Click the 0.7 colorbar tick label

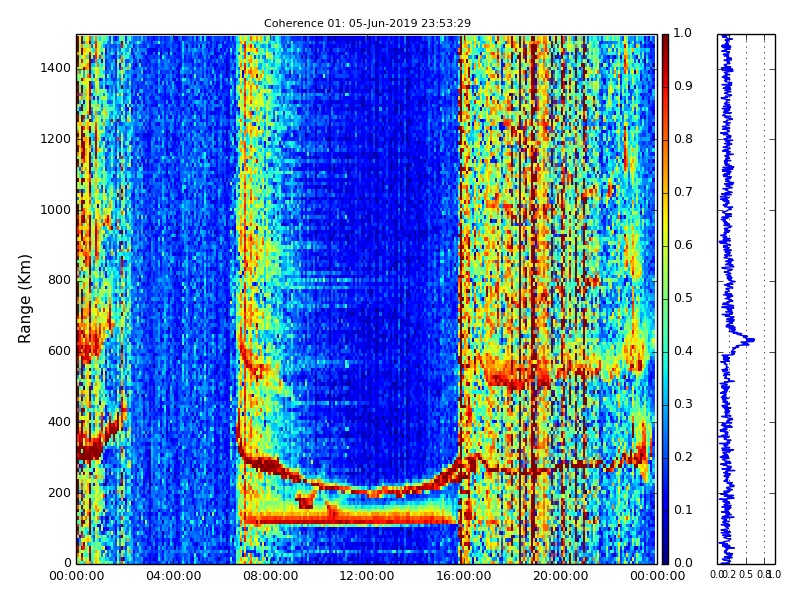pyautogui.click(x=683, y=192)
